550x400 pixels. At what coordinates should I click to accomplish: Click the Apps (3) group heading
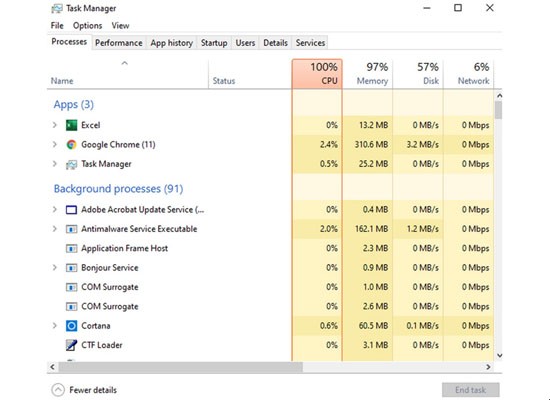tap(74, 105)
